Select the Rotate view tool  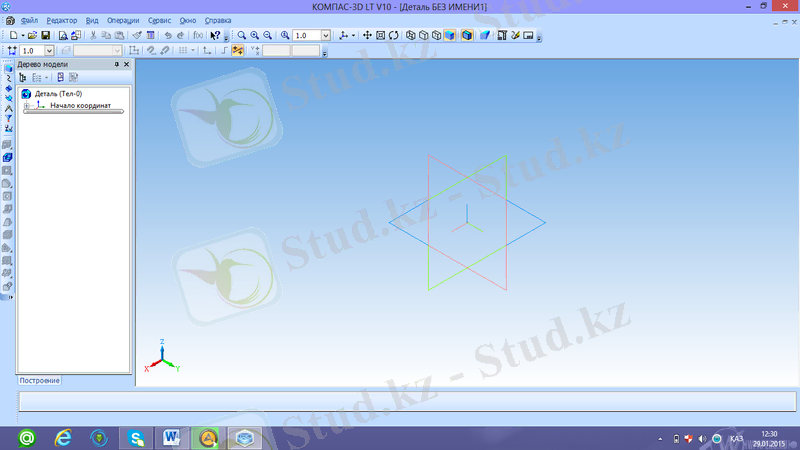pos(394,35)
